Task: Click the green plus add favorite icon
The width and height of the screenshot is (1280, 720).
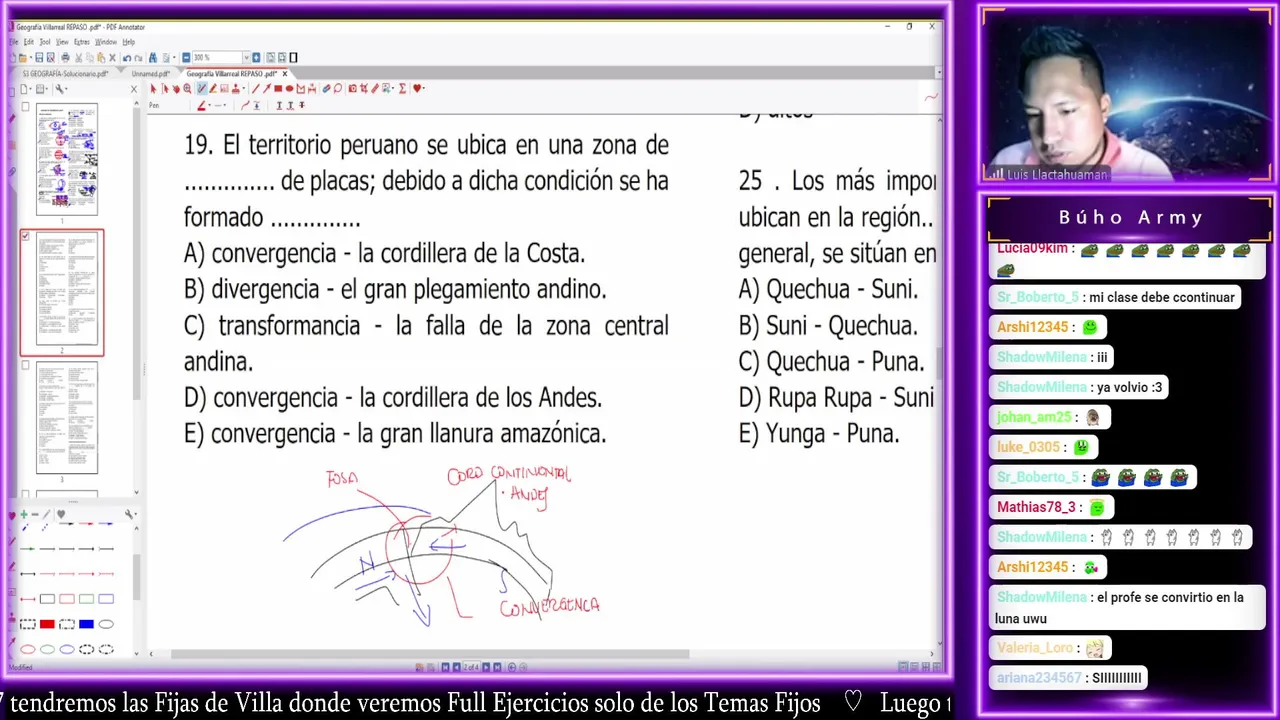Action: coord(24,514)
